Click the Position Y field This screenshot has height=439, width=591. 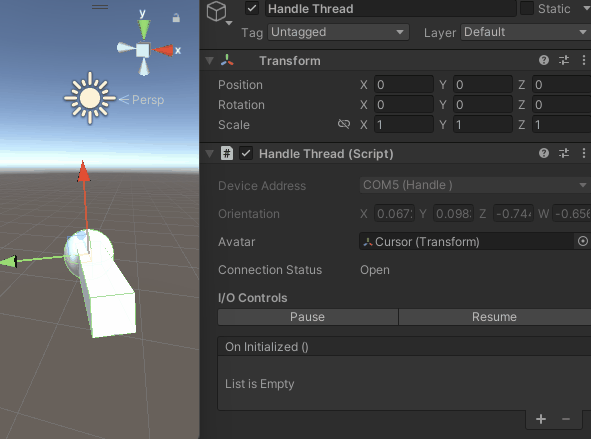click(483, 84)
